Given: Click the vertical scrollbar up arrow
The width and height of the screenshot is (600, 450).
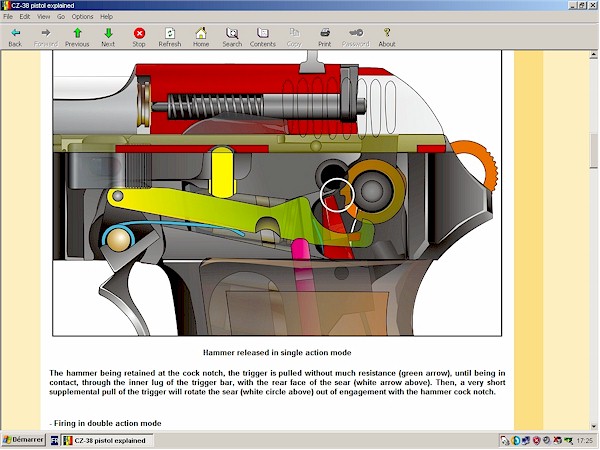Looking at the screenshot, I should [593, 55].
